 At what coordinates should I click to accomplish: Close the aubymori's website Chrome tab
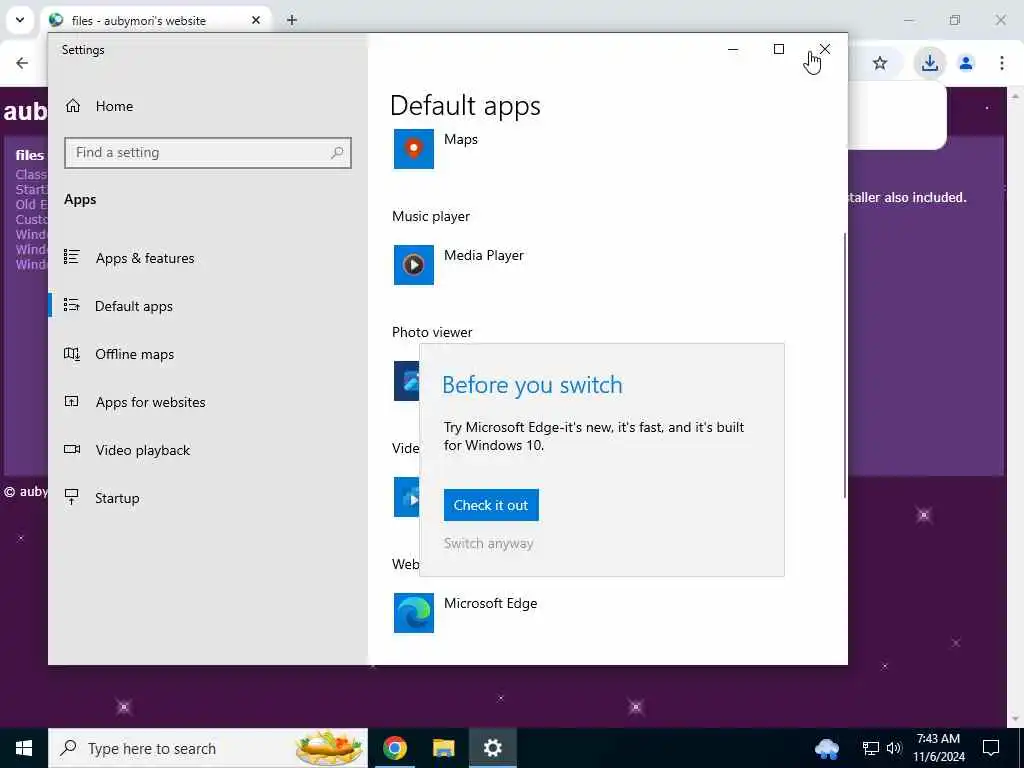[256, 20]
